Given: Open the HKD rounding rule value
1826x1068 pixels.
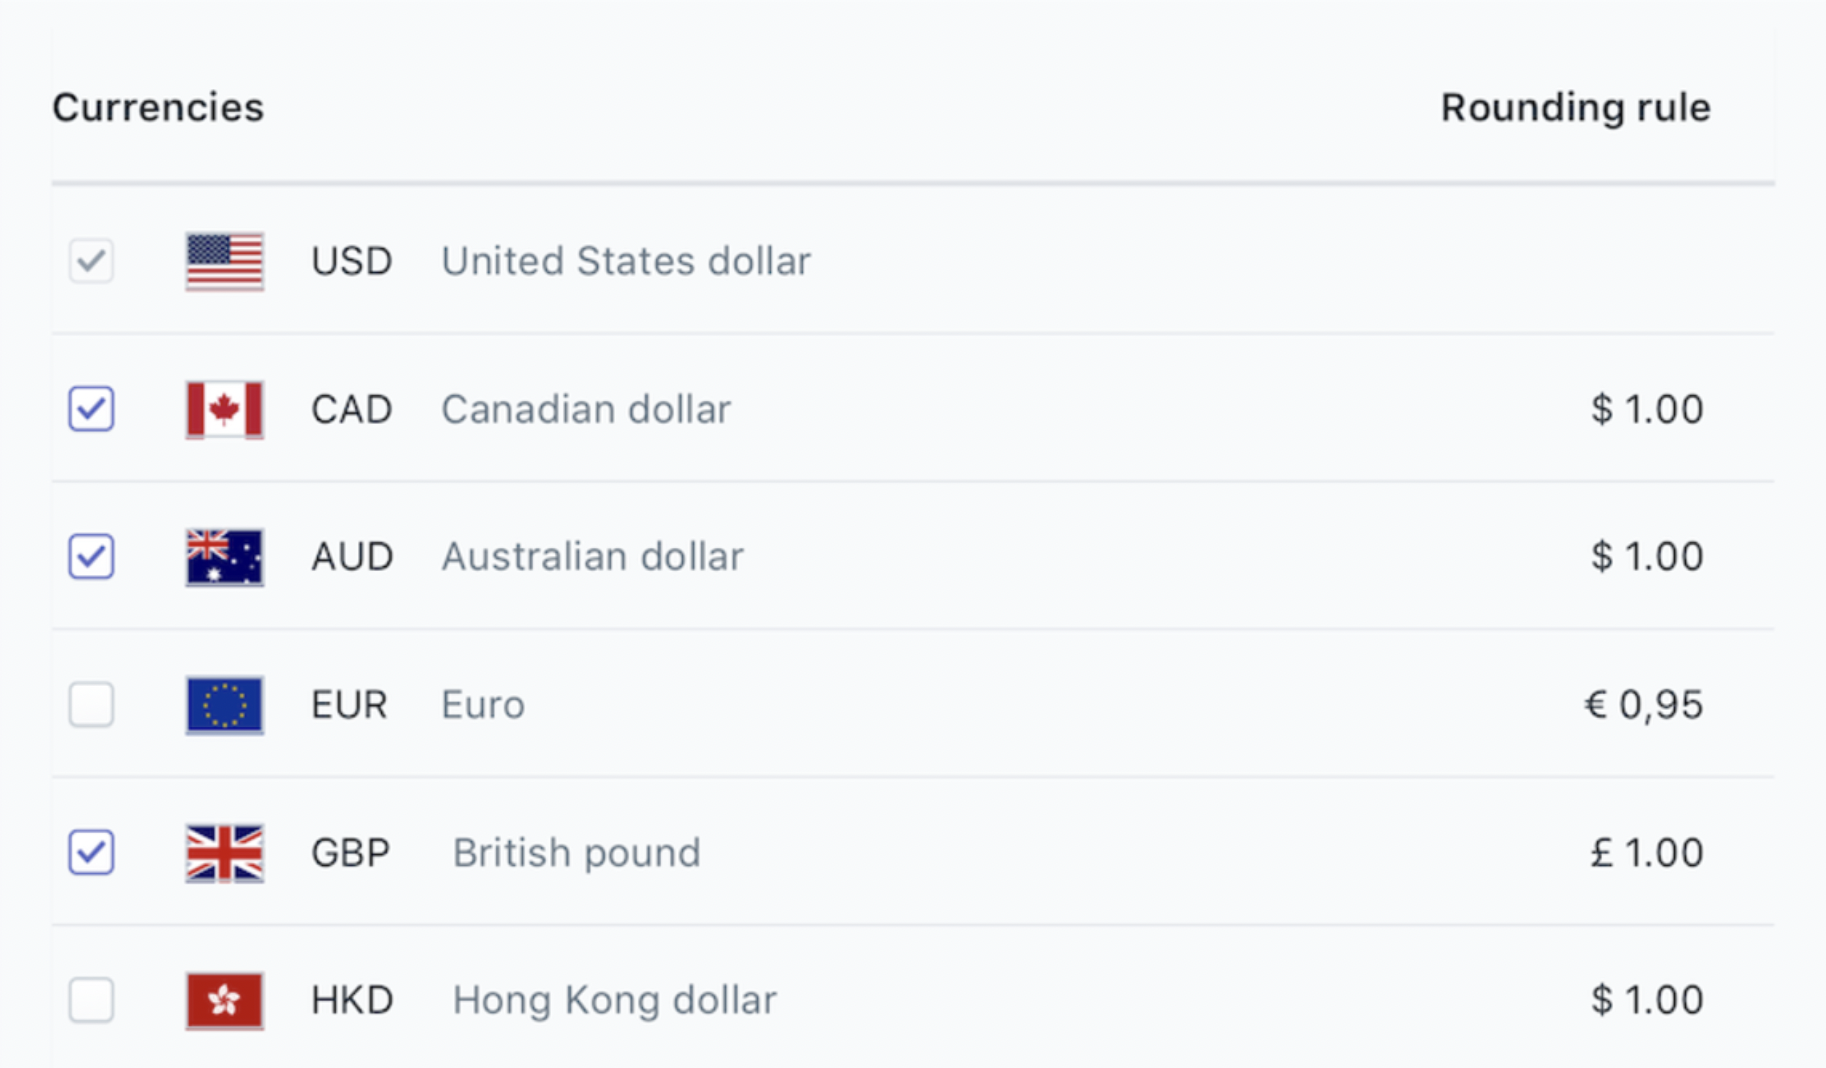Looking at the screenshot, I should [x=1647, y=1000].
